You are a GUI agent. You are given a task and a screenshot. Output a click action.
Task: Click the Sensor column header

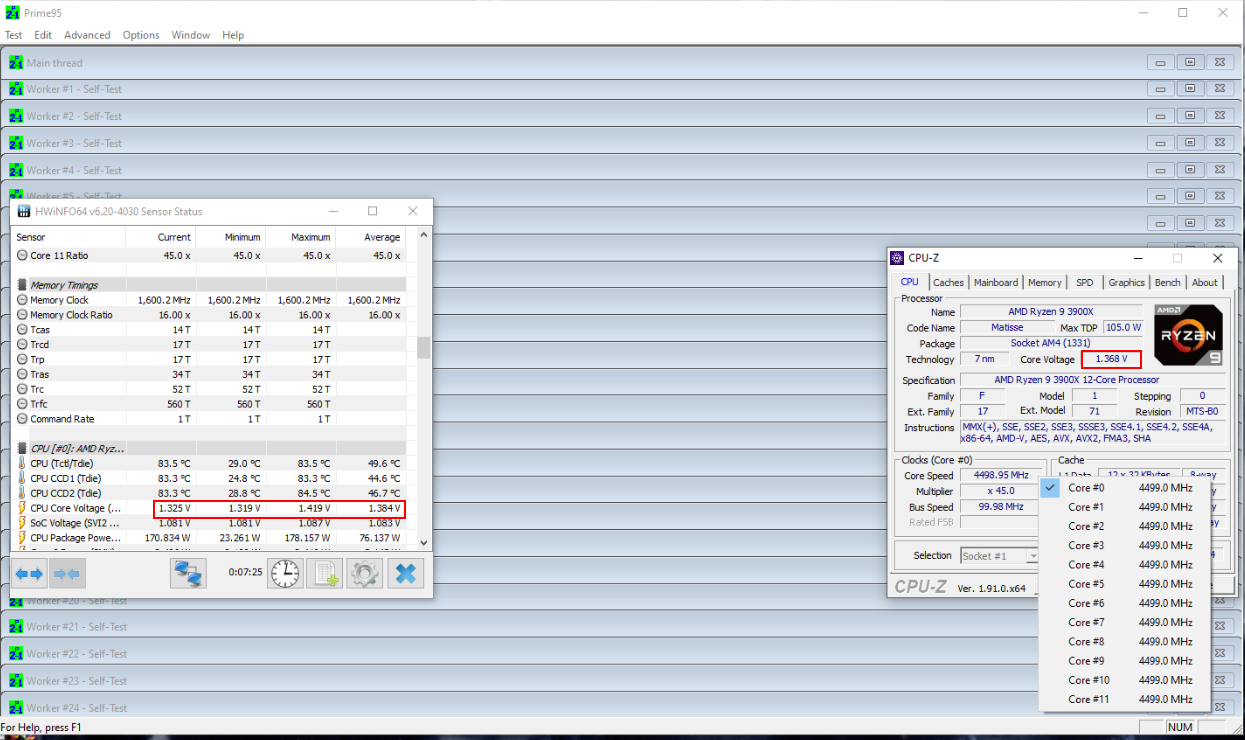click(x=70, y=237)
